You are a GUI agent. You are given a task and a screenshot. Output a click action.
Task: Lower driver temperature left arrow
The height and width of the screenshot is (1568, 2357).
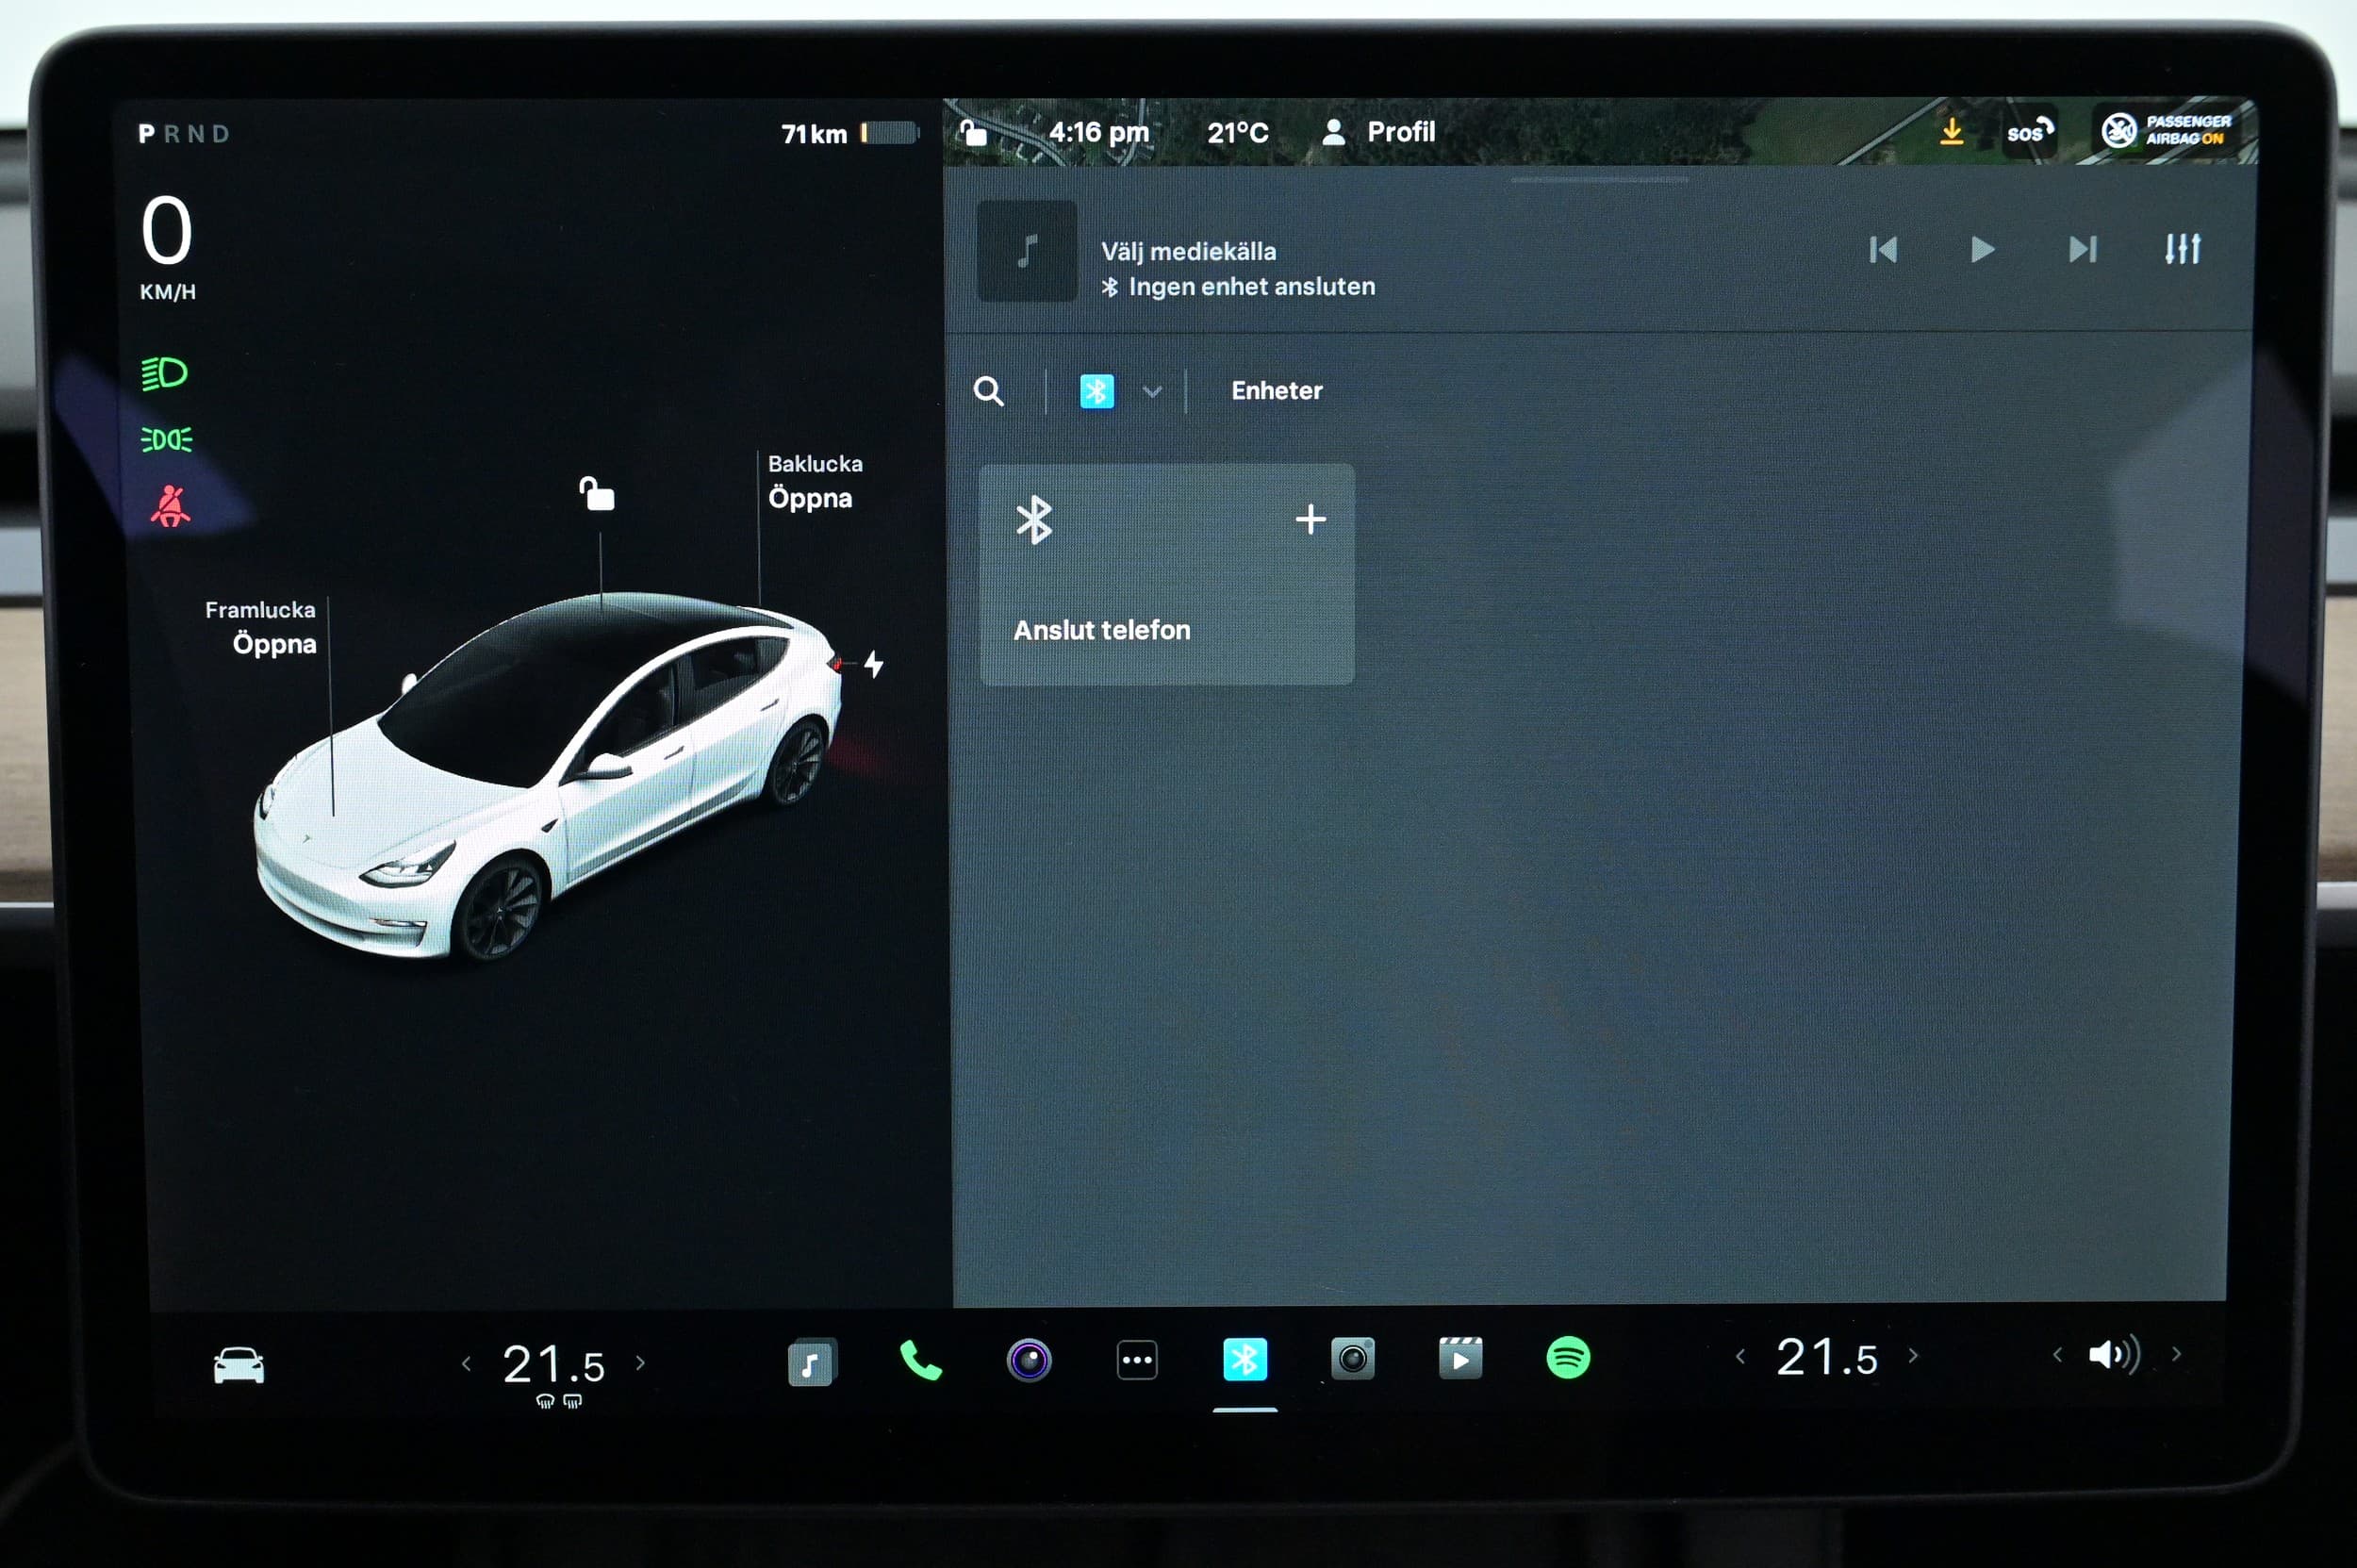466,1363
